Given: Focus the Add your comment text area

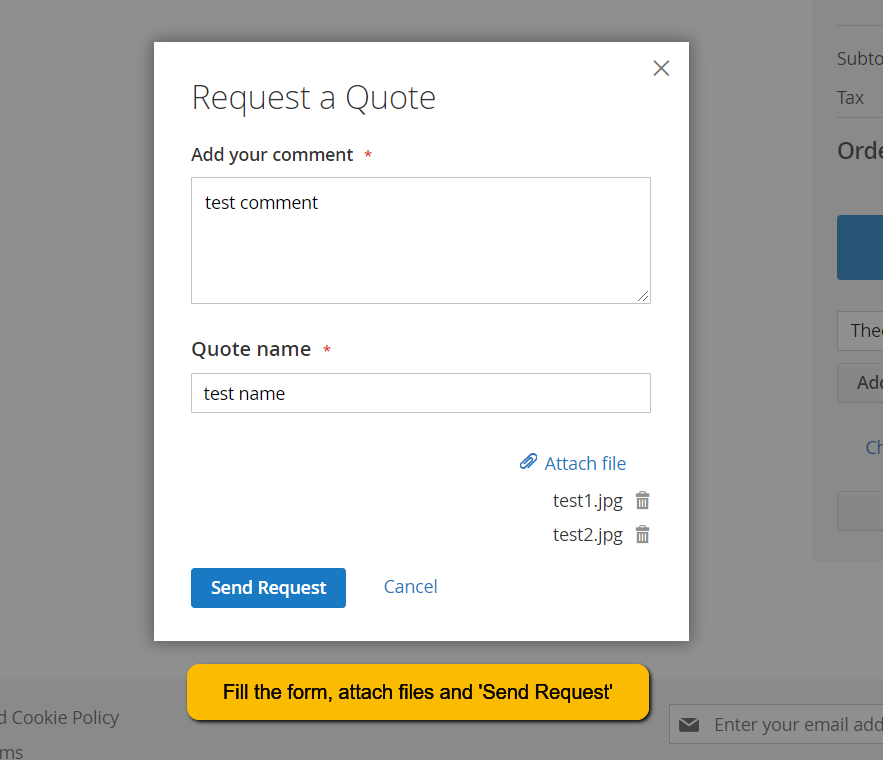Looking at the screenshot, I should click(x=420, y=240).
